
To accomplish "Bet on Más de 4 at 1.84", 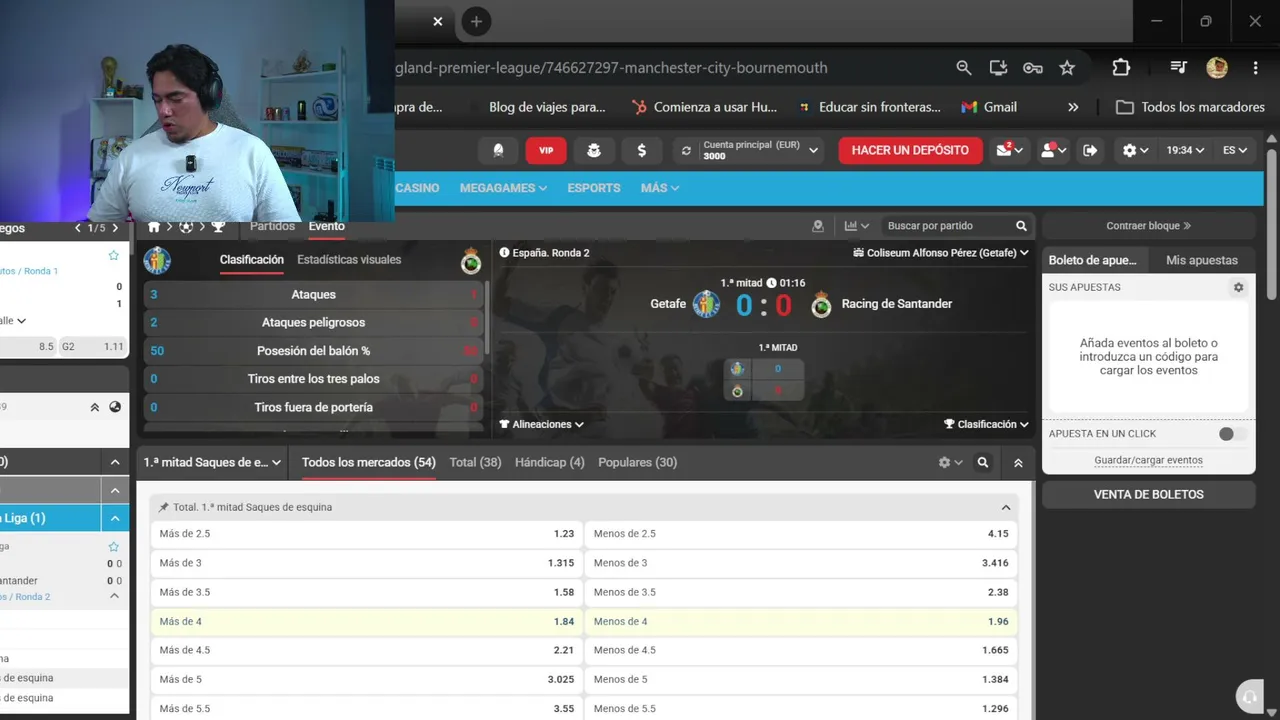I will pos(366,622).
